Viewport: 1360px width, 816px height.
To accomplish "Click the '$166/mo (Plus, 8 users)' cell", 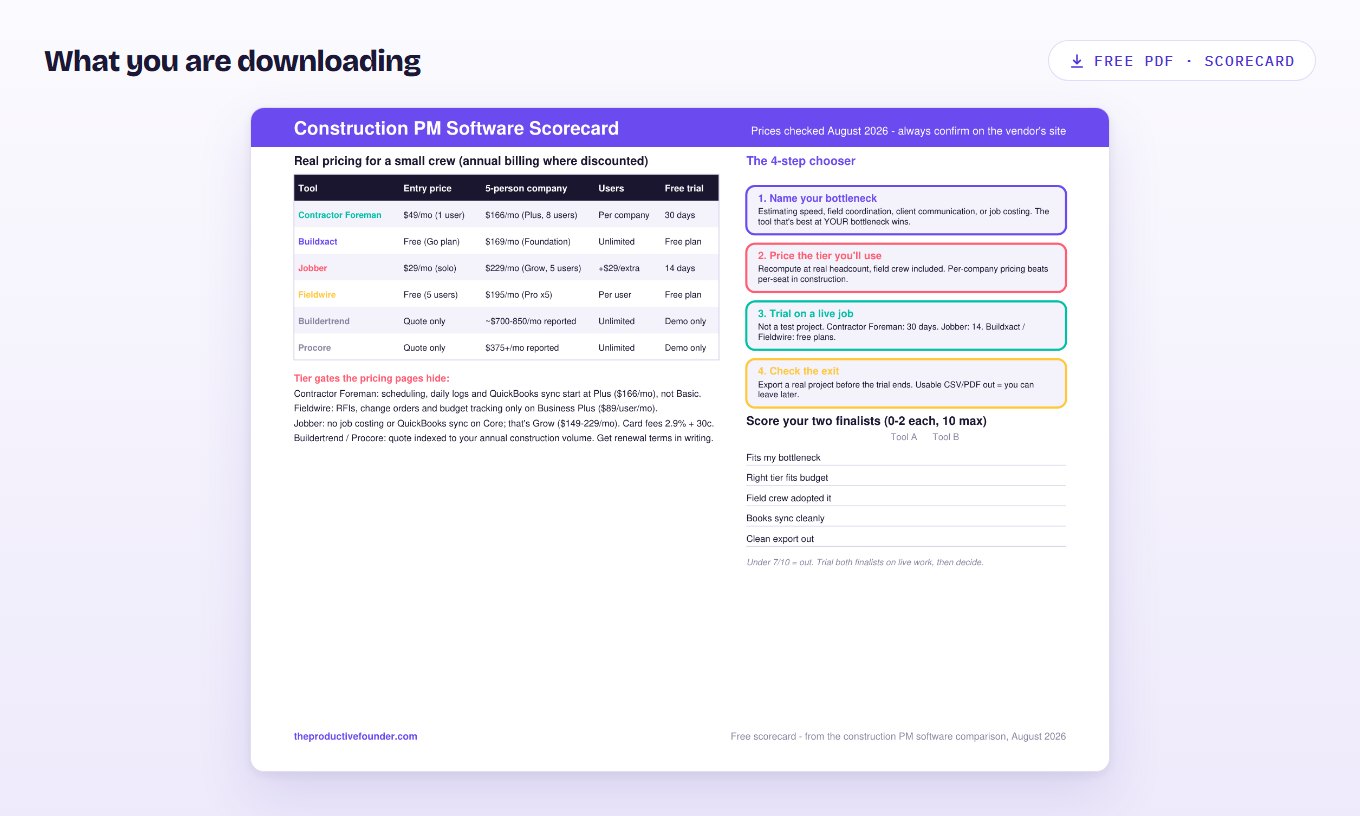I will 531,215.
